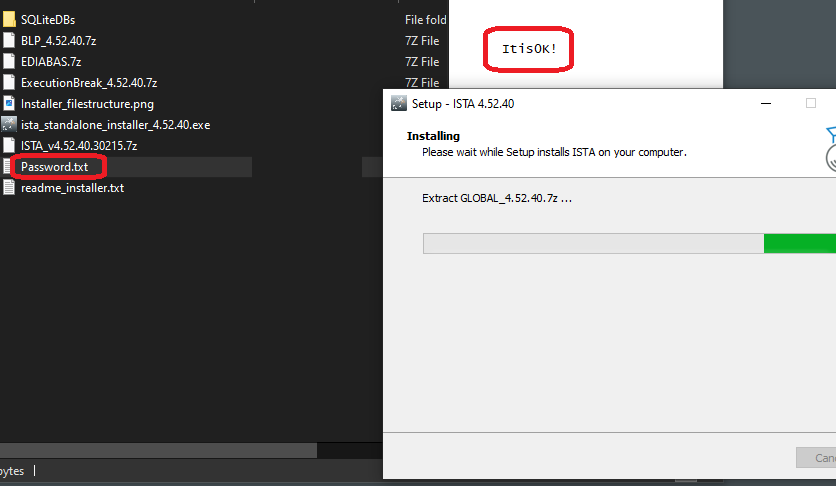This screenshot has height=486, width=836.
Task: Select ISTA_v4.52.40.30215.7z file name
Action: click(79, 145)
